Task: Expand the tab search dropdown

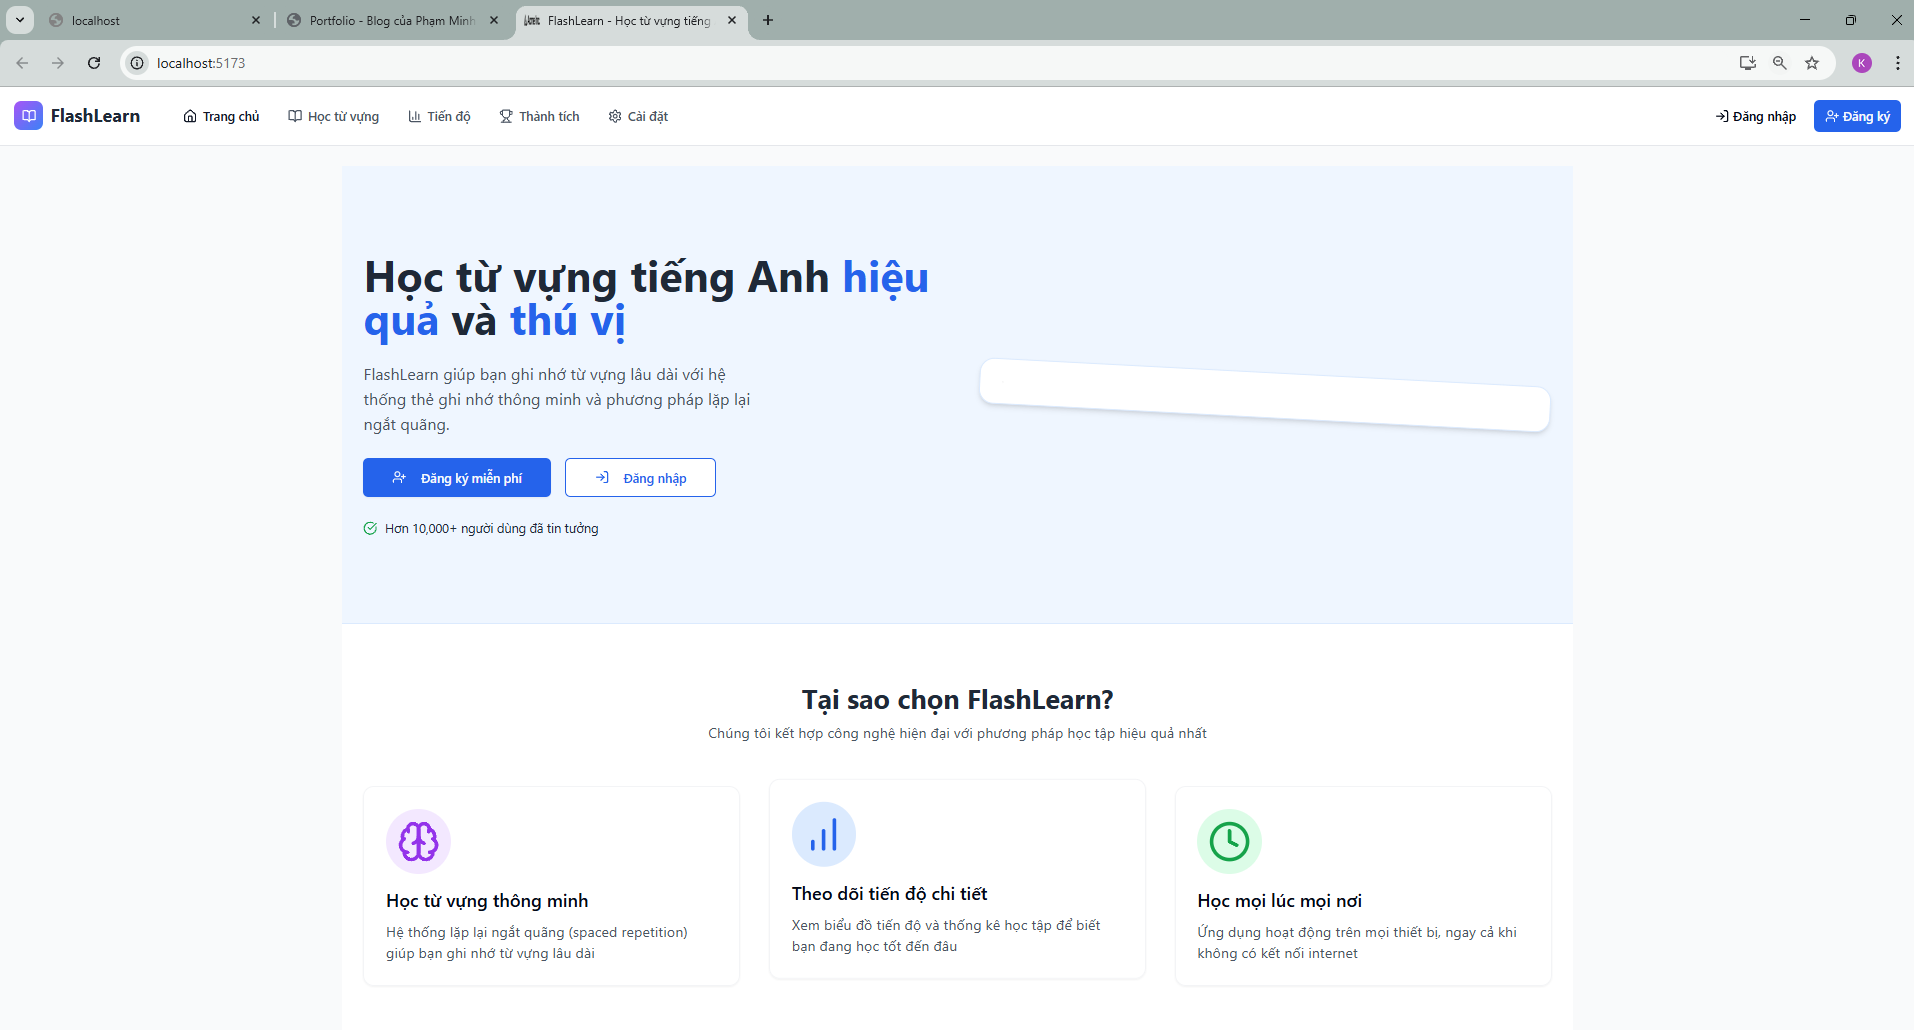Action: [x=19, y=20]
